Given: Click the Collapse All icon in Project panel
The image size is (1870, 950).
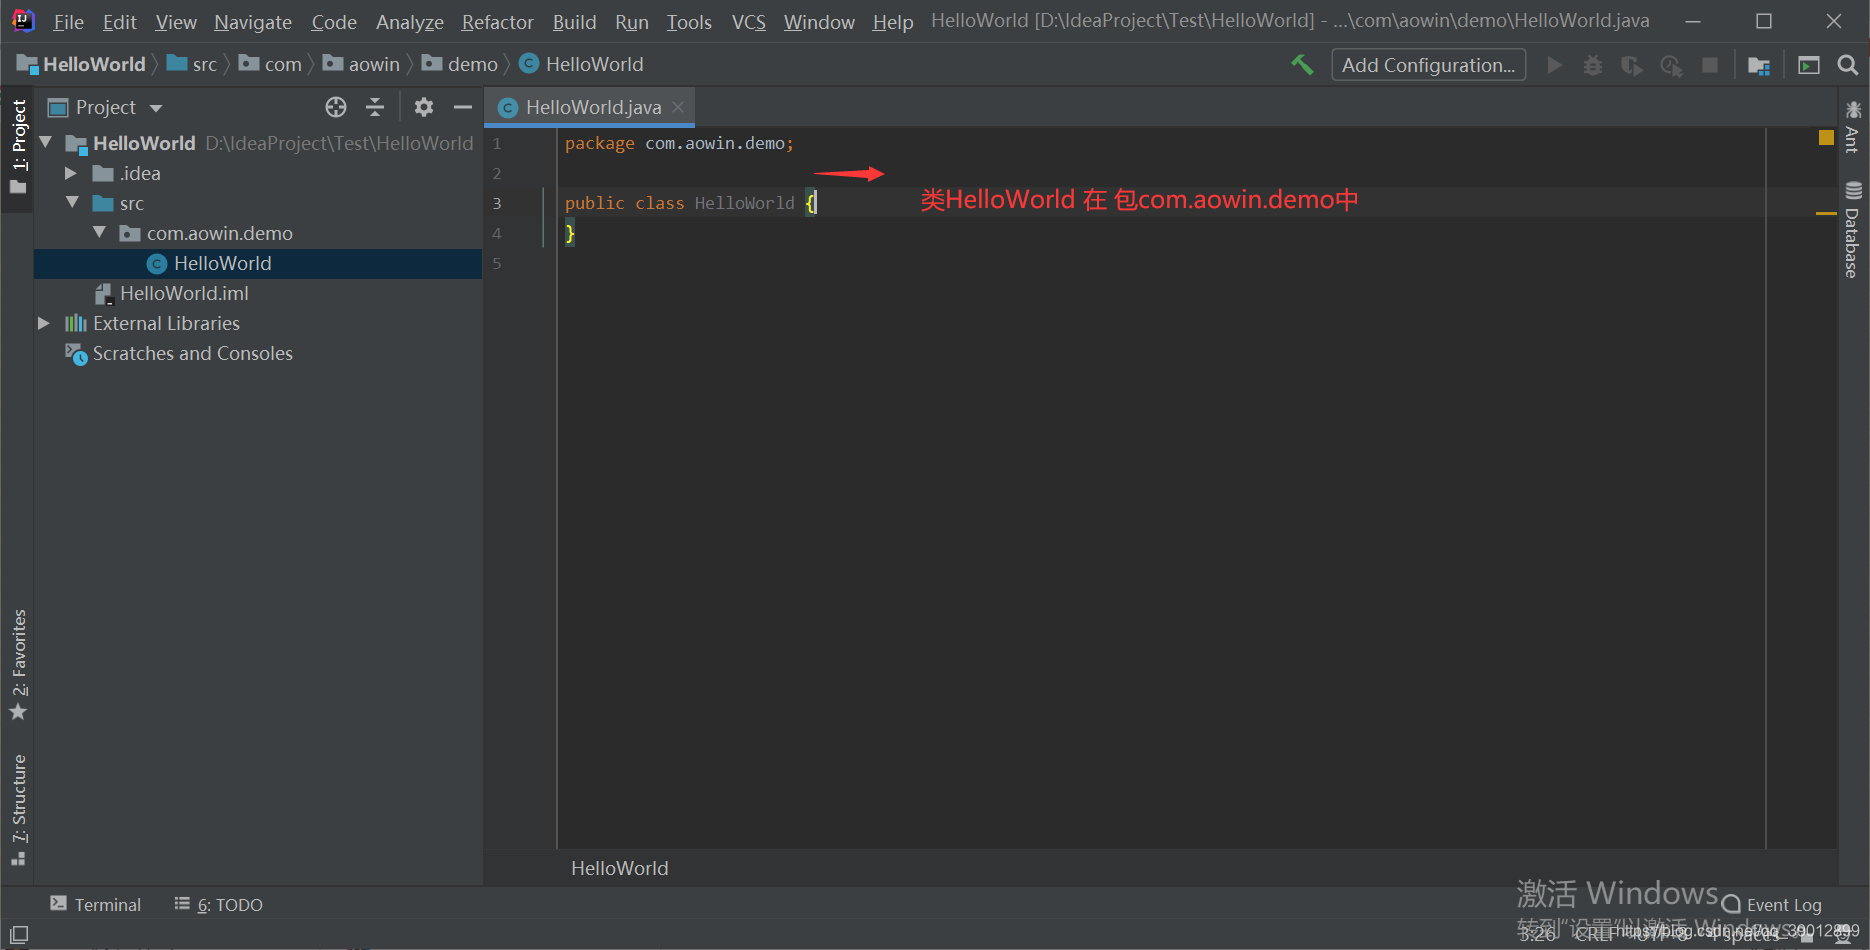Looking at the screenshot, I should click(375, 107).
